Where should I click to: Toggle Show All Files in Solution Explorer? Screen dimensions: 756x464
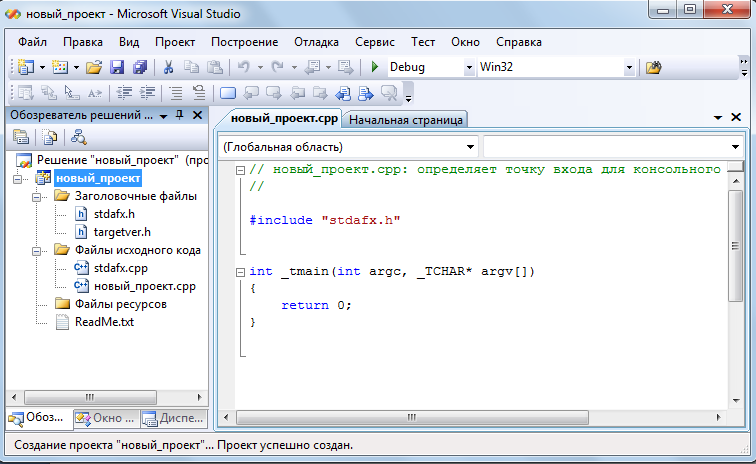pyautogui.click(x=49, y=138)
